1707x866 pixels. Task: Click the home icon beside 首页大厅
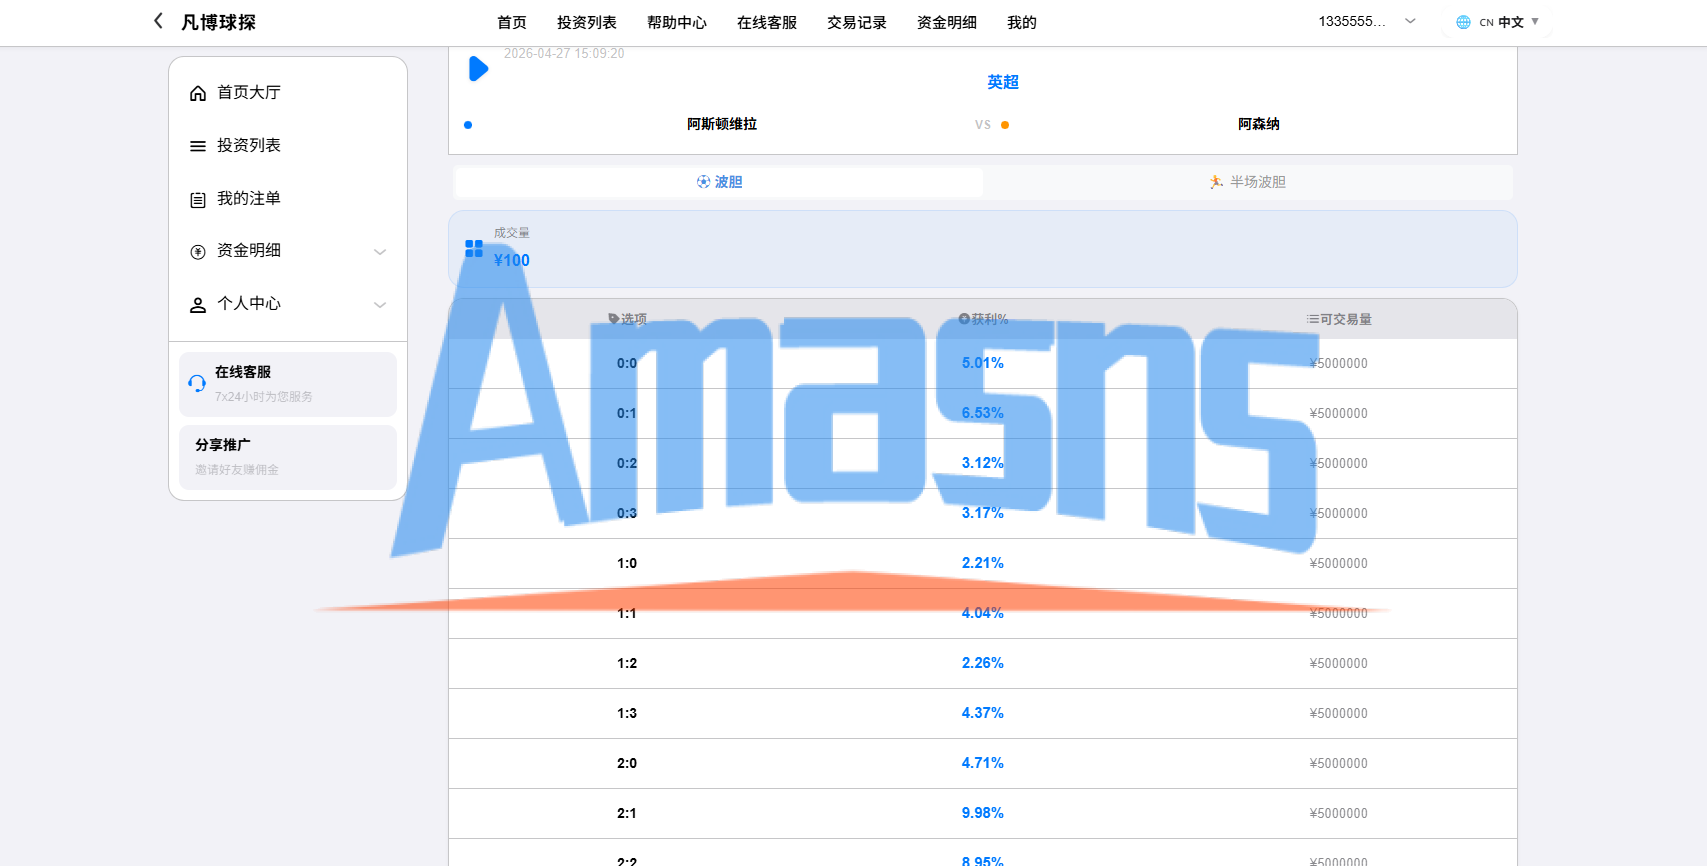pos(198,93)
